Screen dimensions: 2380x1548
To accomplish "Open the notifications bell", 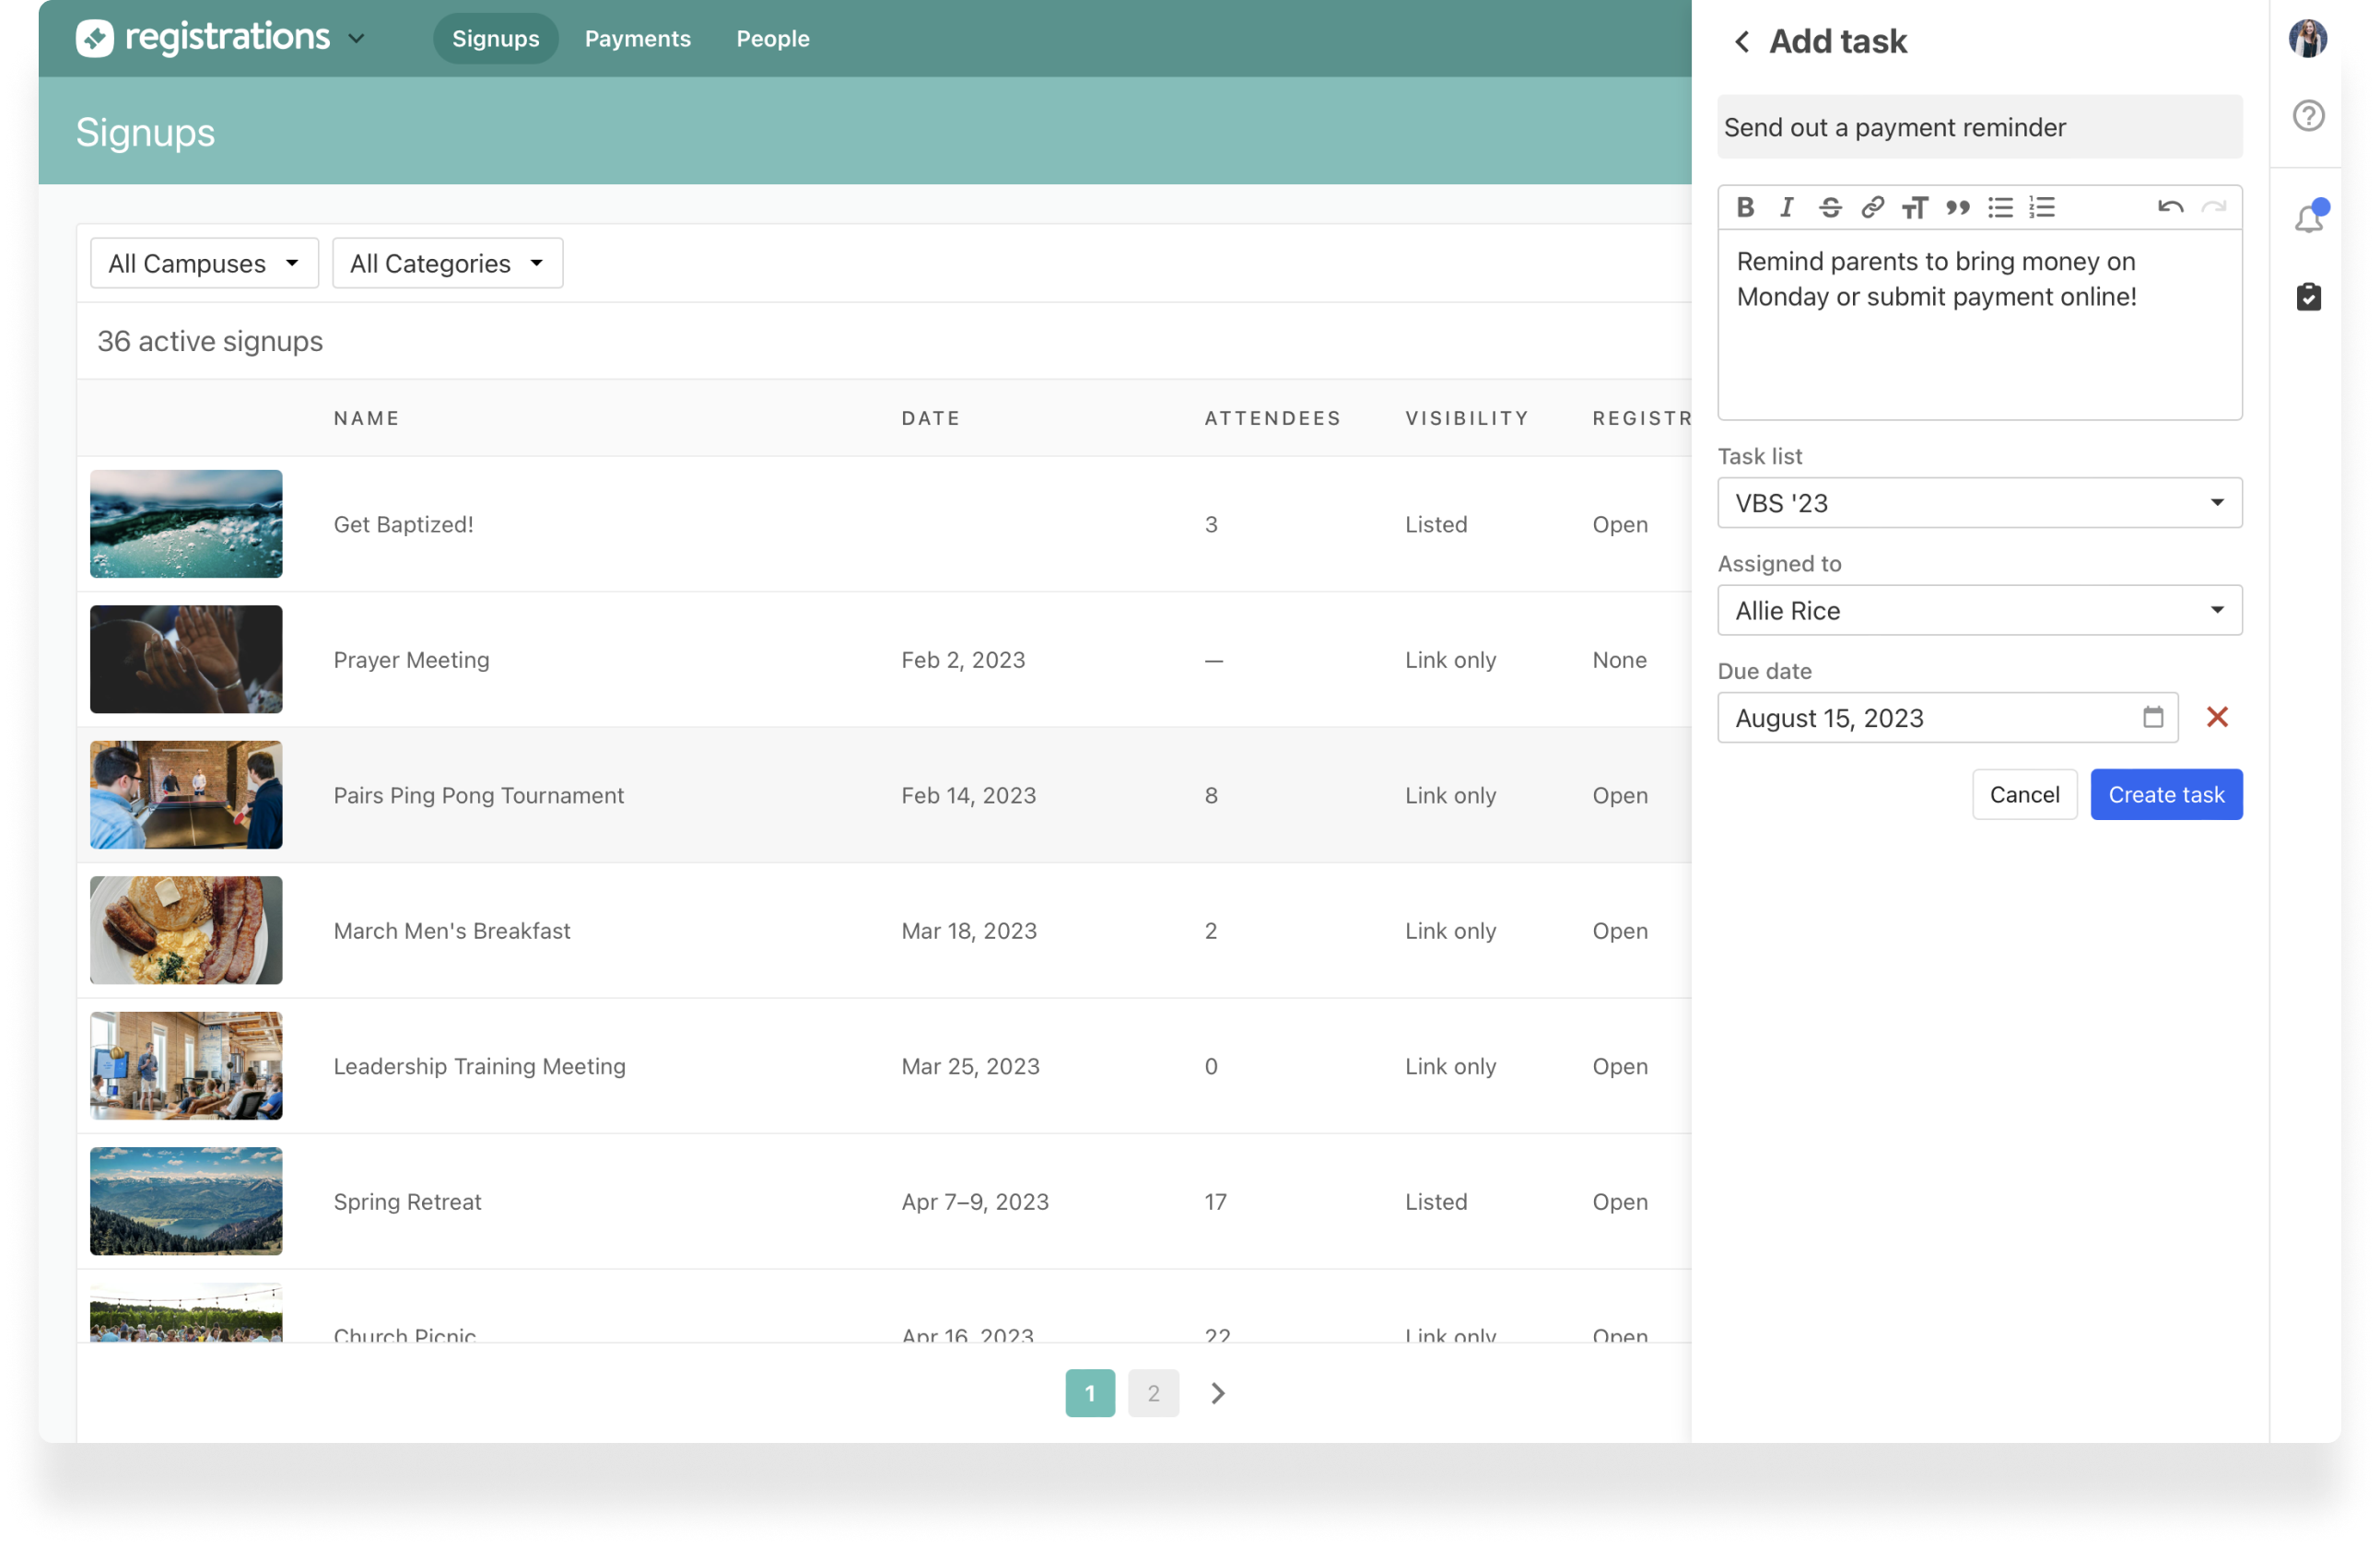I will 2308,218.
